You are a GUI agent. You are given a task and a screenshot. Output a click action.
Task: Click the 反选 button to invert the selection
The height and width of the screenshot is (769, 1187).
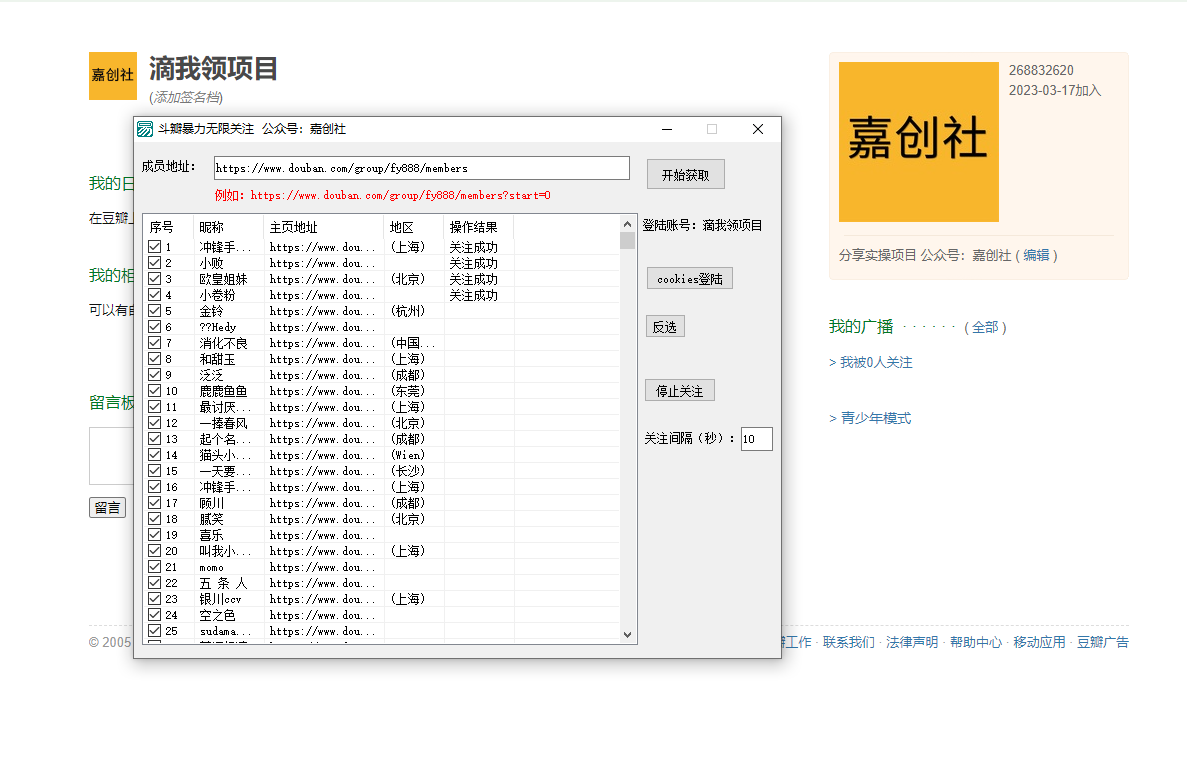(665, 327)
